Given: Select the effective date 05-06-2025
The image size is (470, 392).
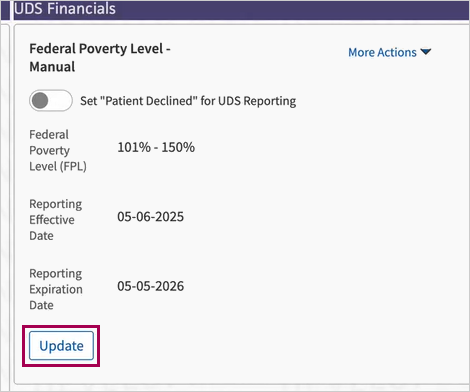Looking at the screenshot, I should [x=150, y=217].
